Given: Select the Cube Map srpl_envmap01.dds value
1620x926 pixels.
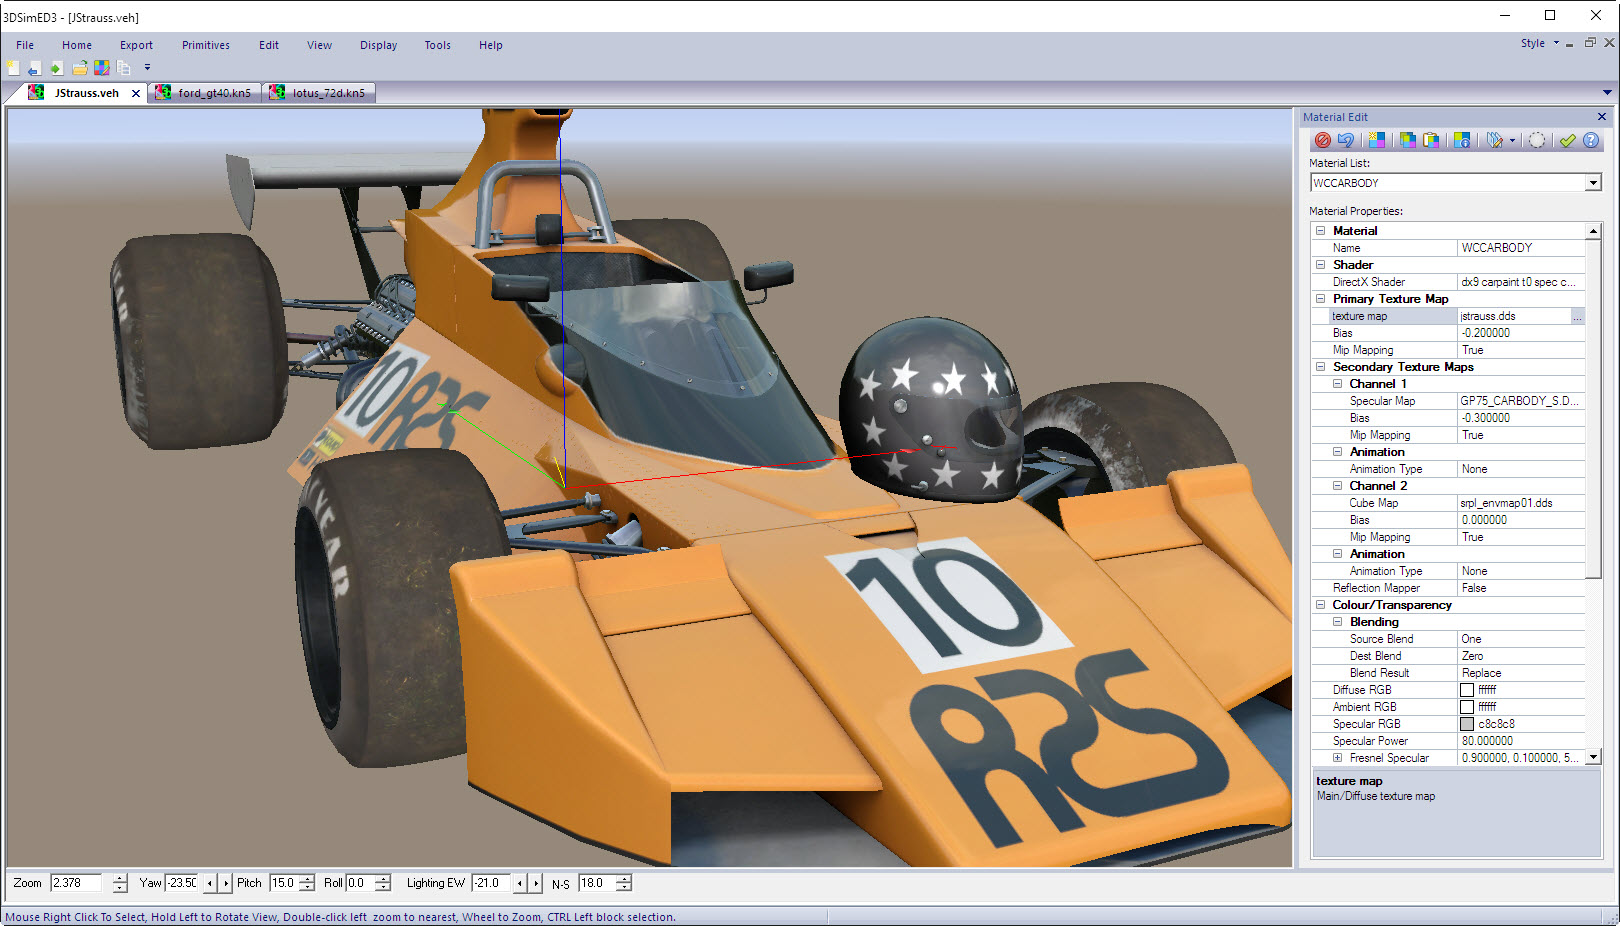Looking at the screenshot, I should [1520, 503].
